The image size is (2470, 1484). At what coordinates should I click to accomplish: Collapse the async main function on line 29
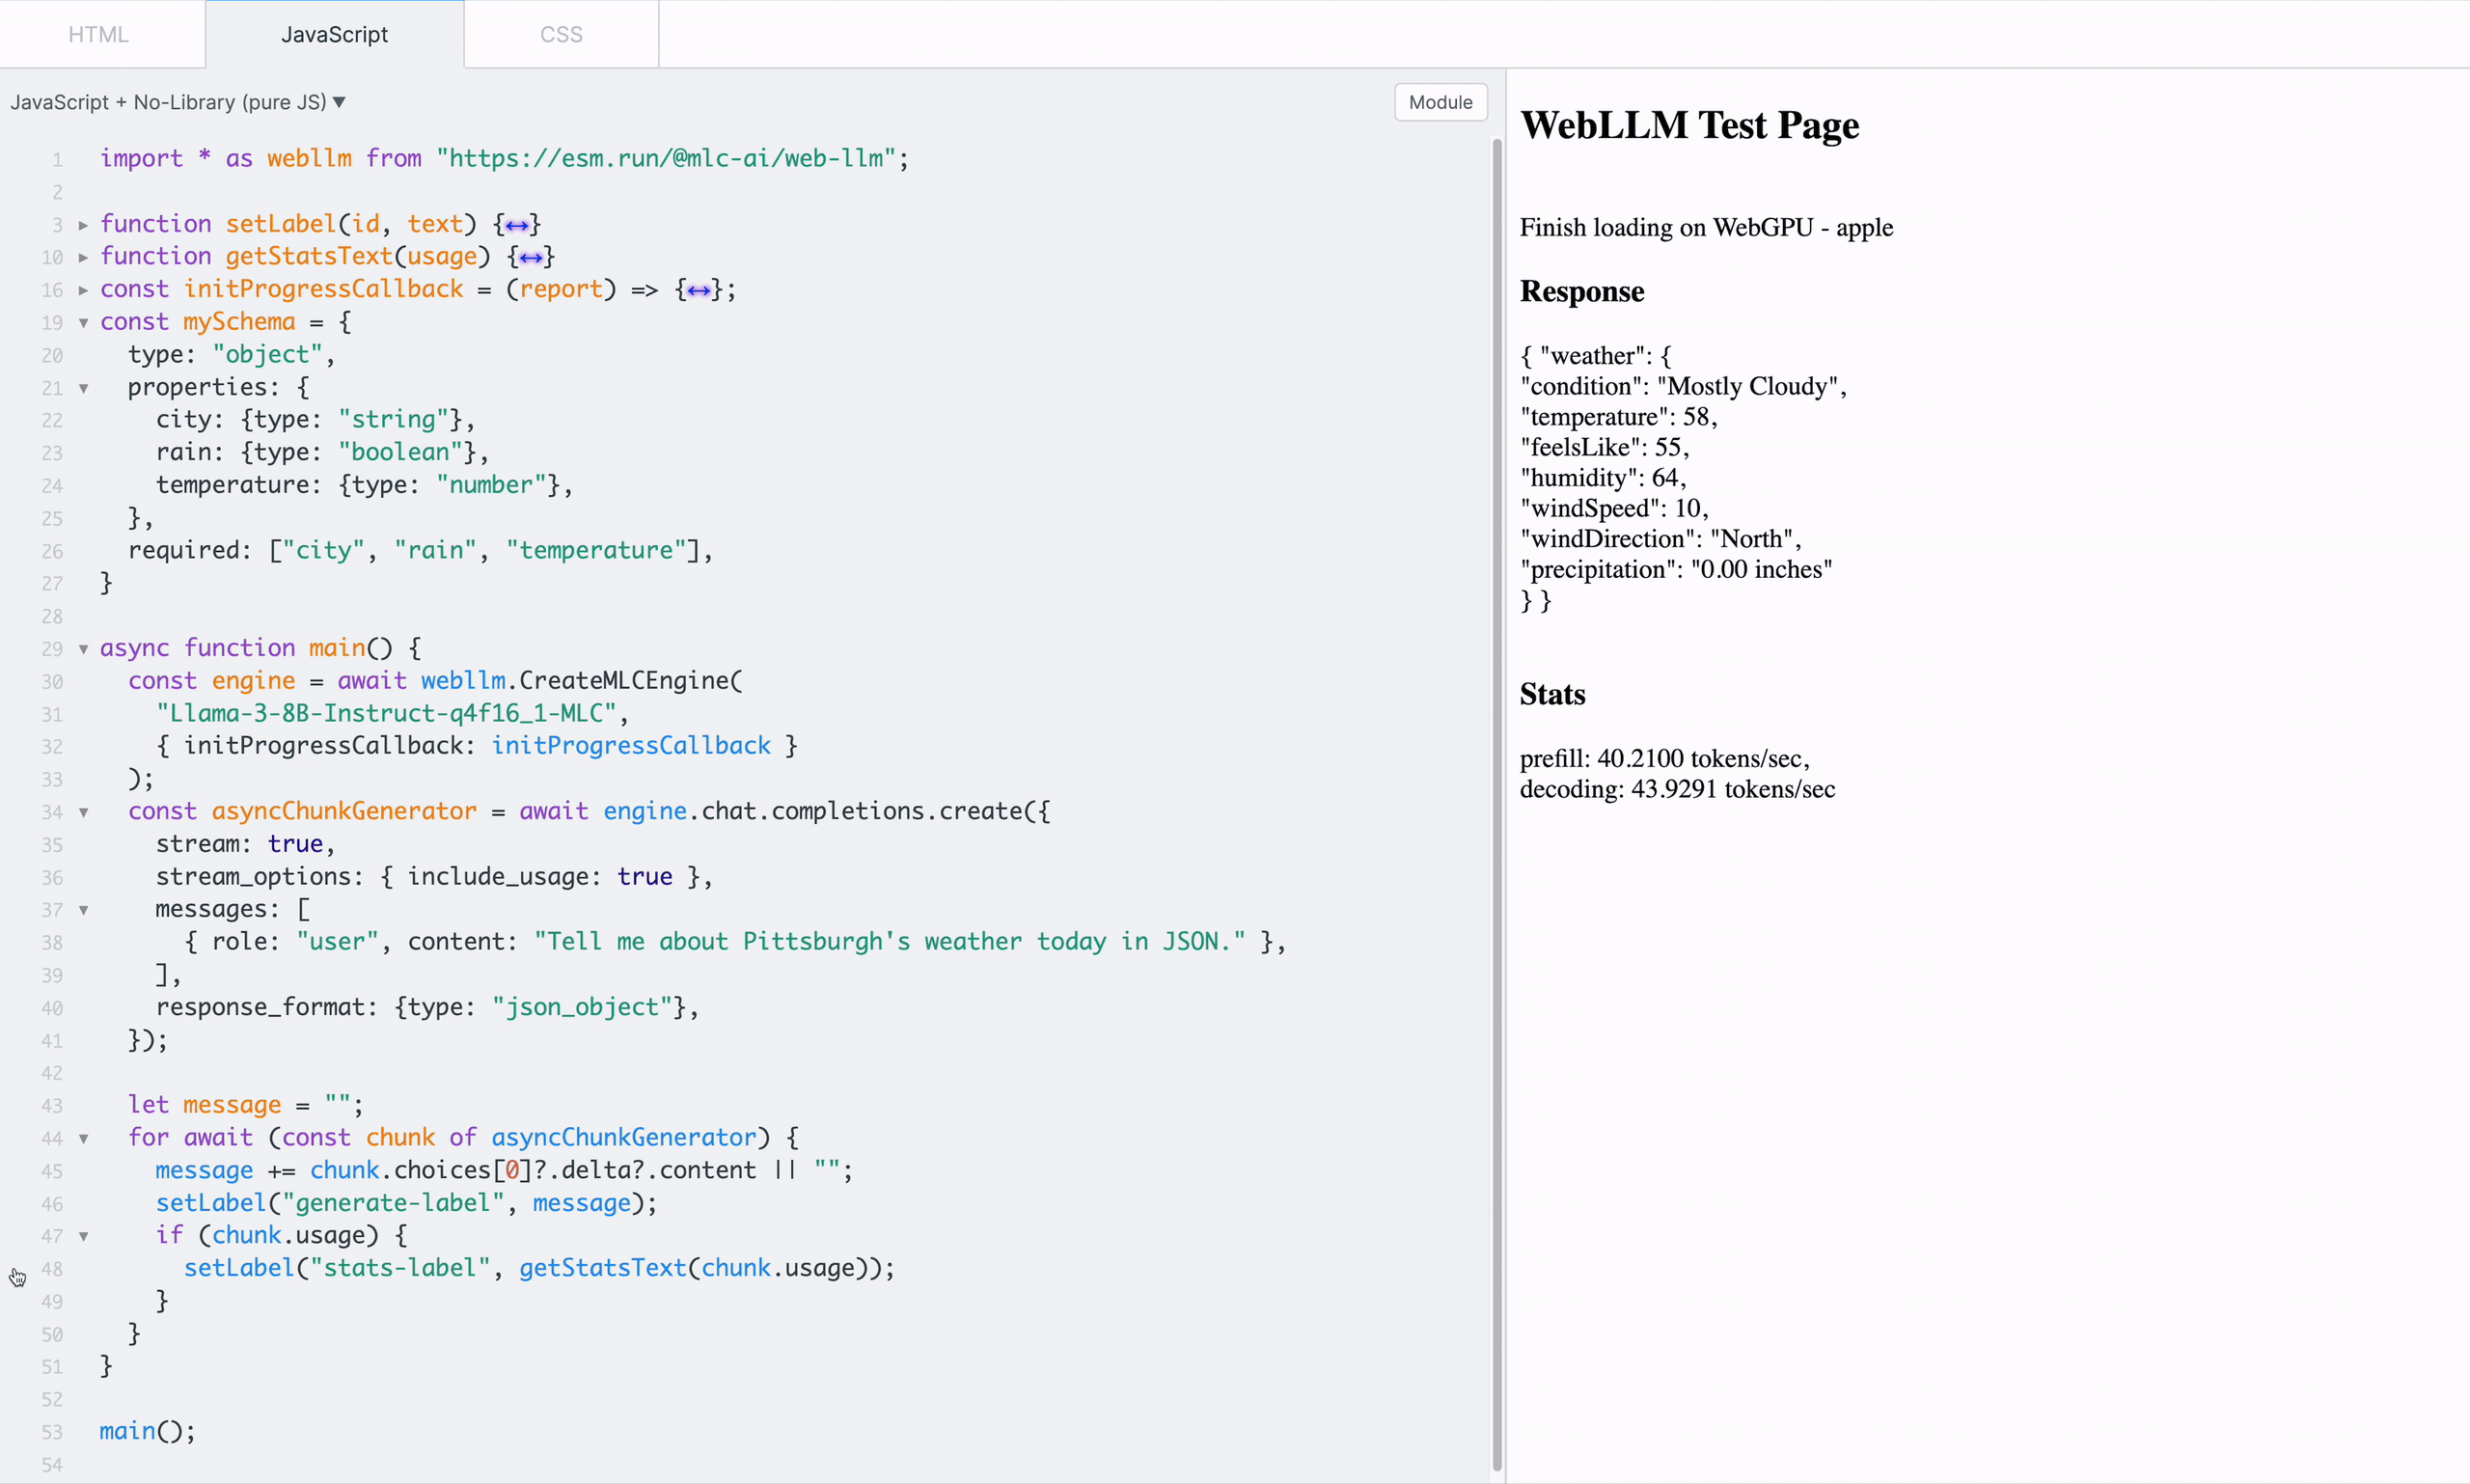click(x=83, y=649)
